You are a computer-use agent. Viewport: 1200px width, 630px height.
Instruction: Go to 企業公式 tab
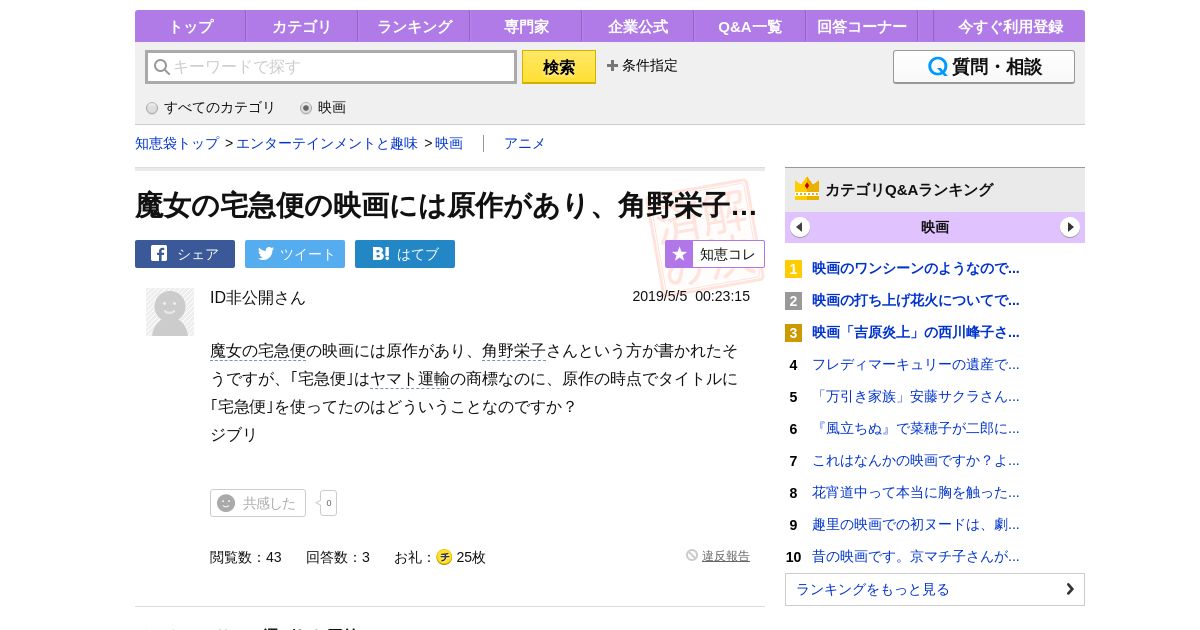638,27
